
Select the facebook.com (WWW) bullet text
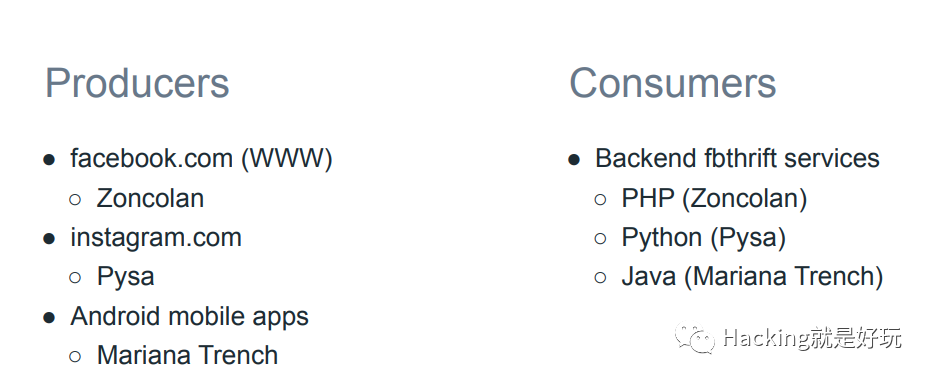[201, 159]
